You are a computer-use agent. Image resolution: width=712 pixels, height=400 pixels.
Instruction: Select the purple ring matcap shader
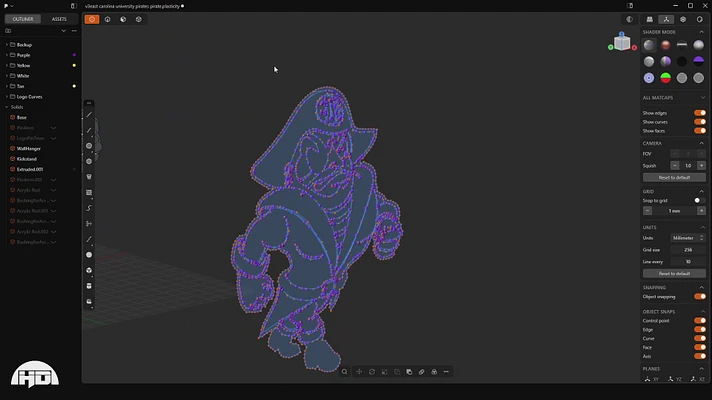649,78
